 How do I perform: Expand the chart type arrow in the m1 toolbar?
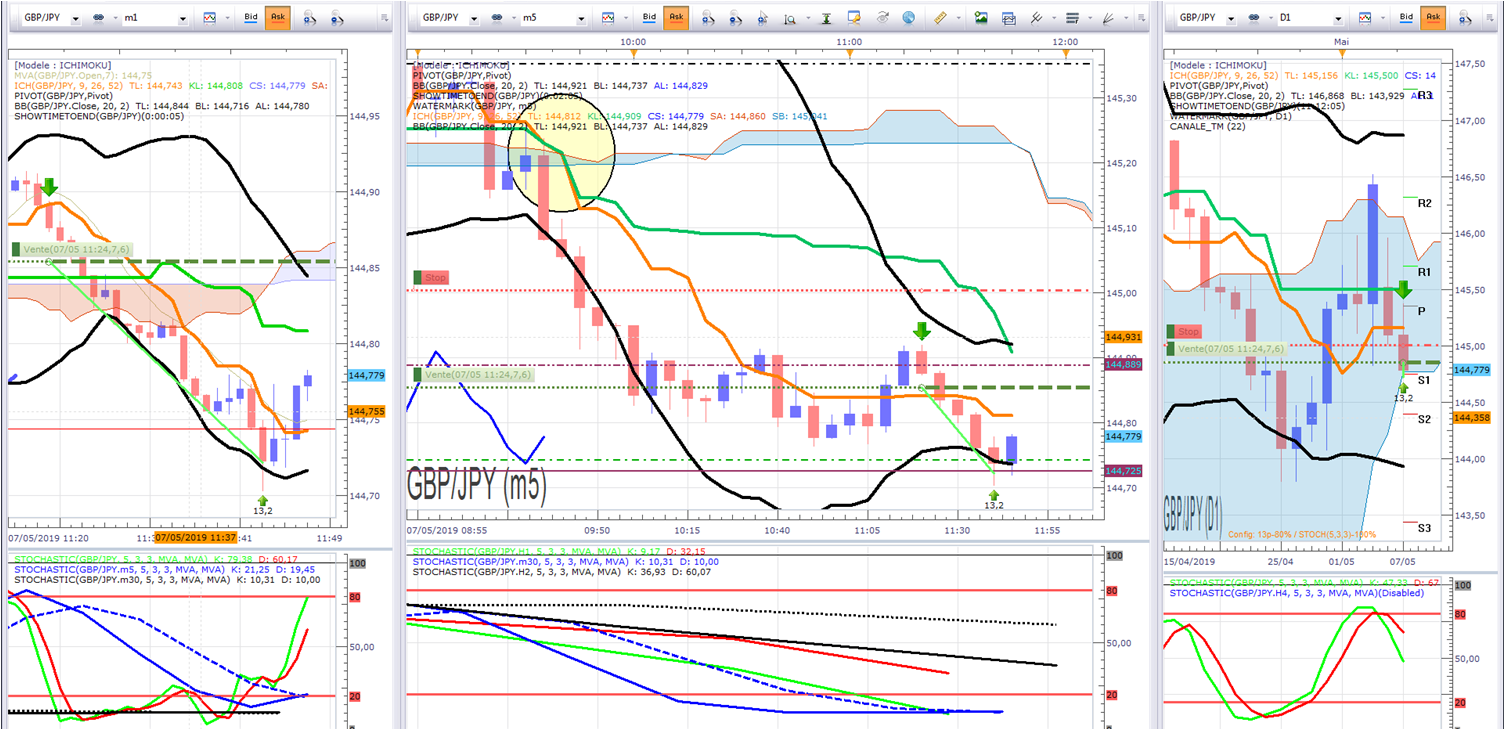[228, 18]
